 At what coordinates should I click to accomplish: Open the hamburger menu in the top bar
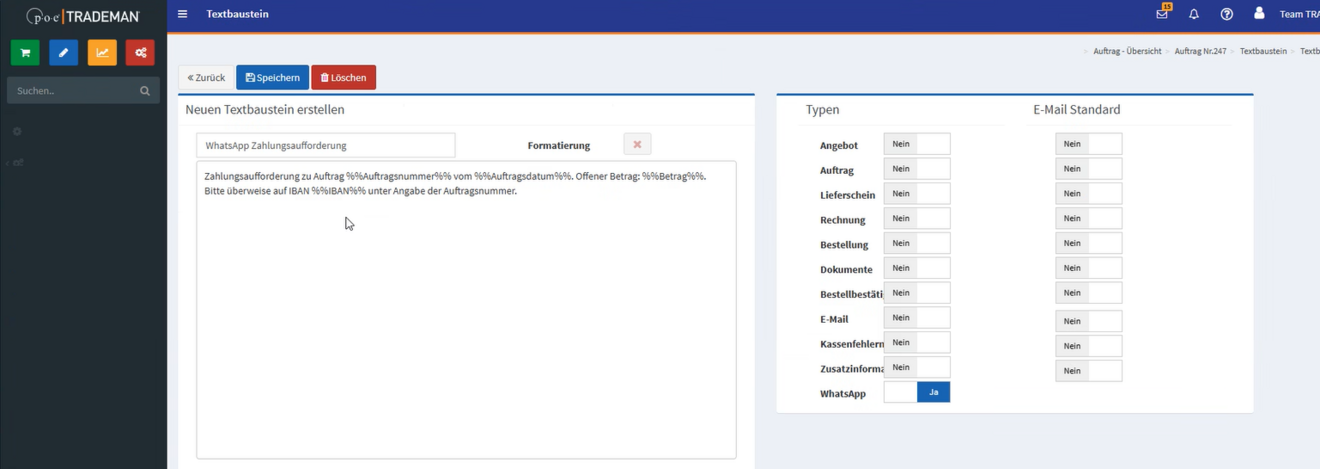pyautogui.click(x=182, y=14)
